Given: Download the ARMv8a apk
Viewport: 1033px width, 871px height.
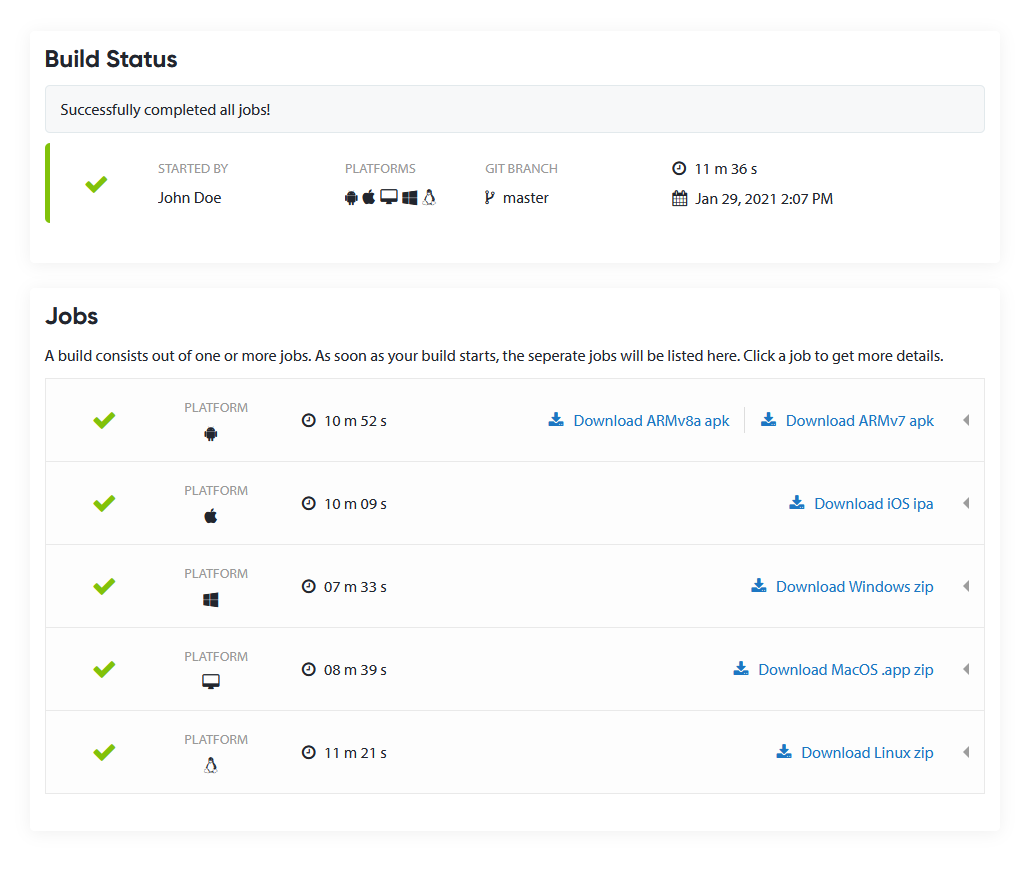Looking at the screenshot, I should (639, 420).
